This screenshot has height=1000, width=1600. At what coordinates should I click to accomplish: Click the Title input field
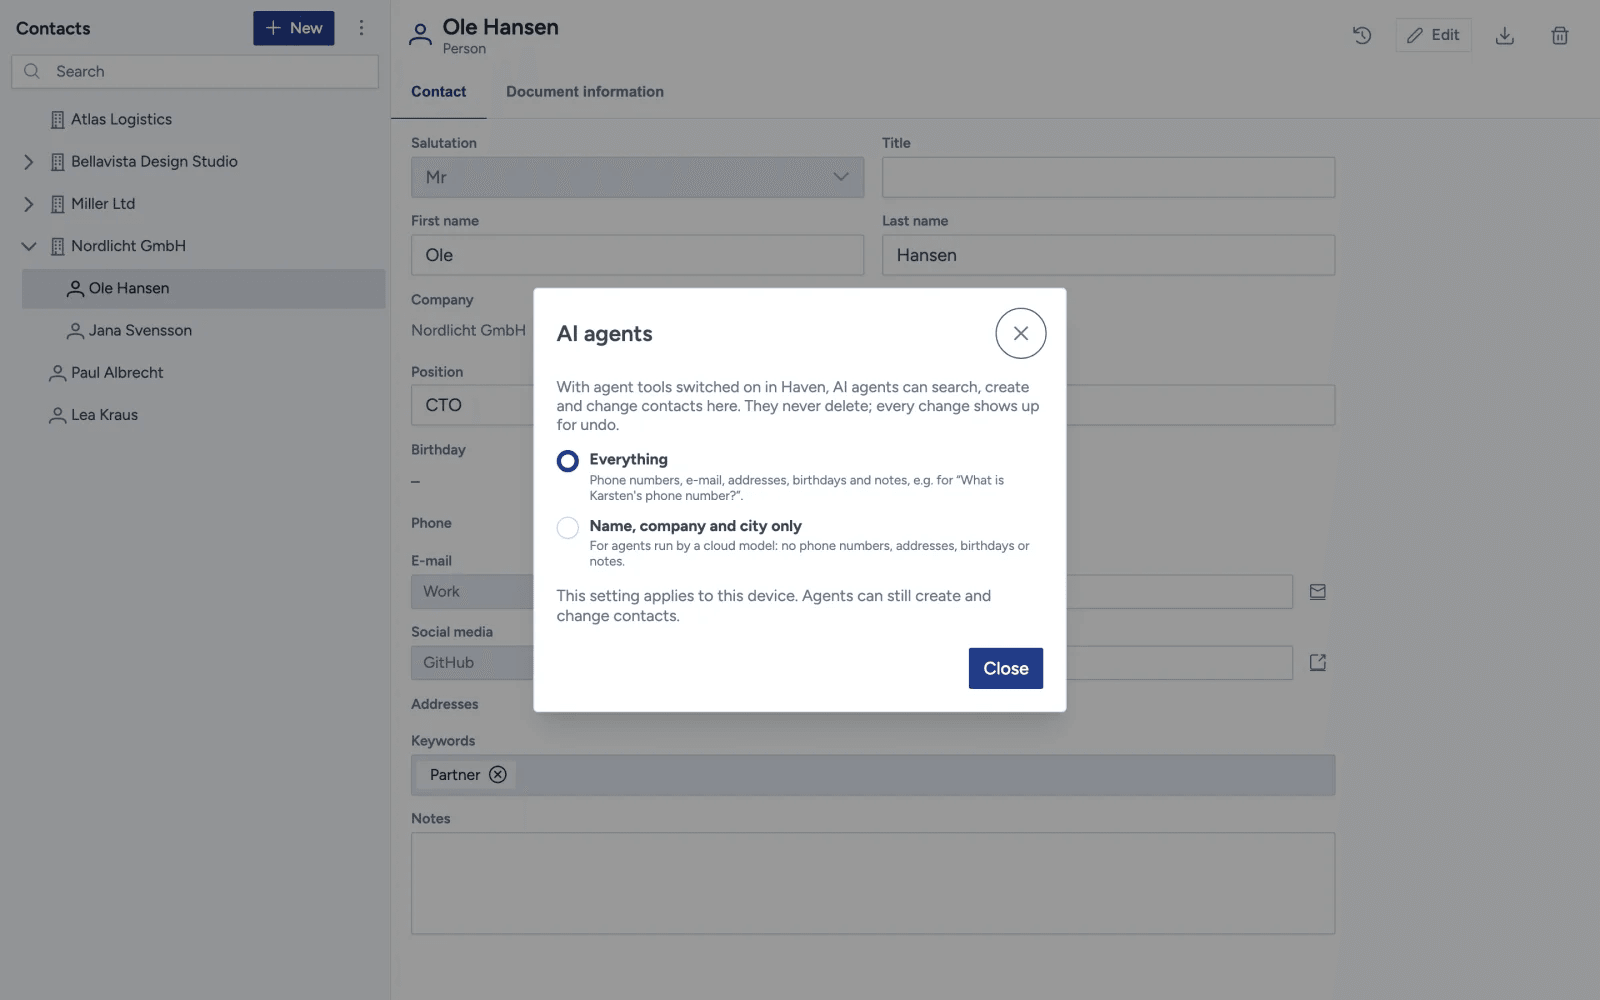coord(1108,177)
